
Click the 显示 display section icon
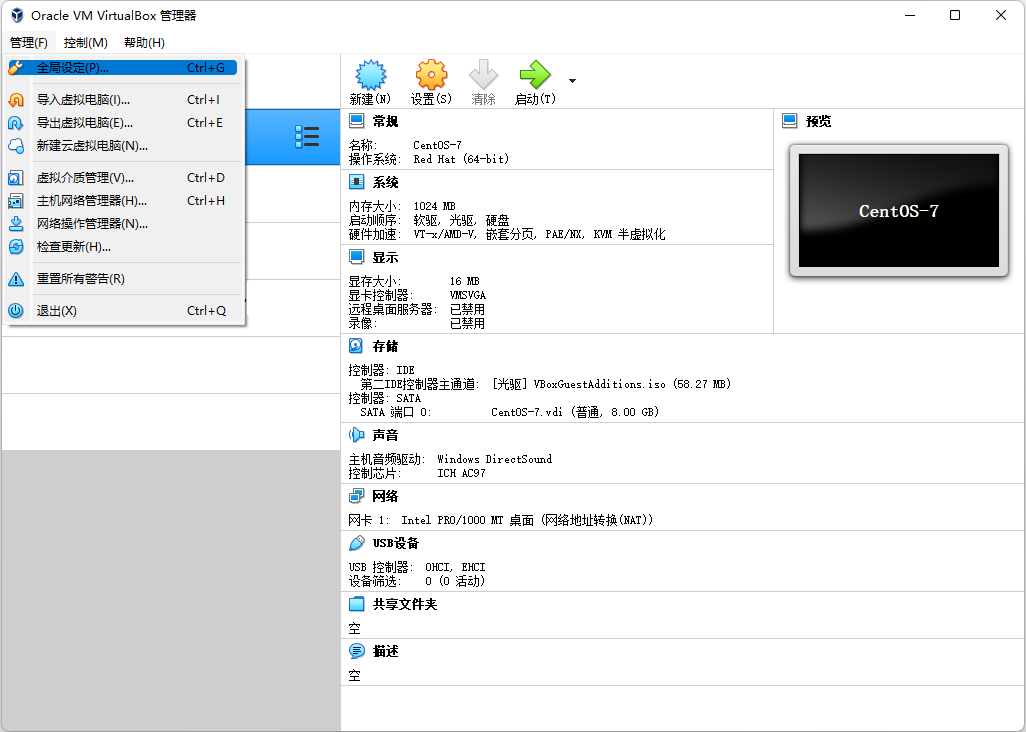coord(355,257)
